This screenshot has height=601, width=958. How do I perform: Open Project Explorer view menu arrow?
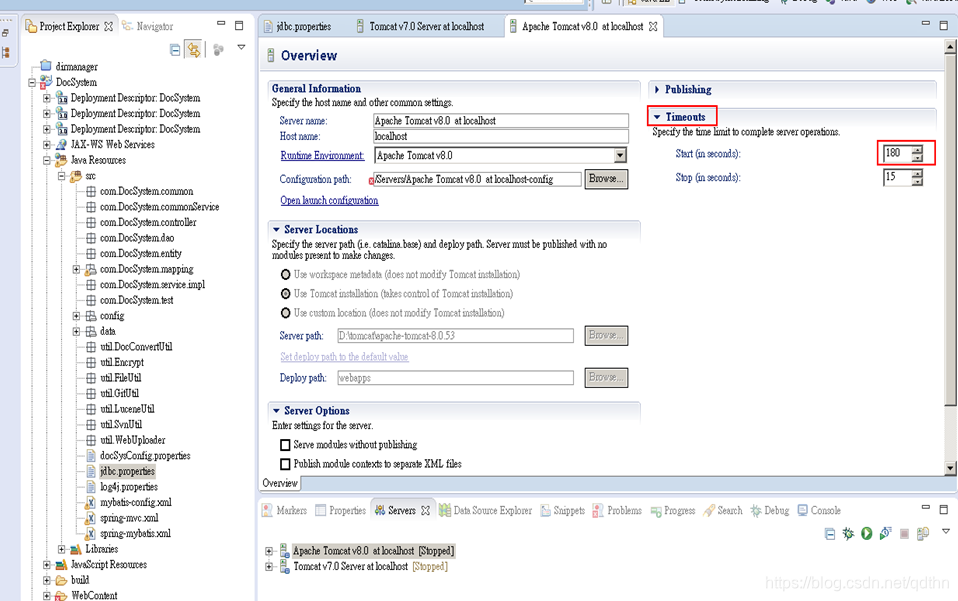[241, 47]
